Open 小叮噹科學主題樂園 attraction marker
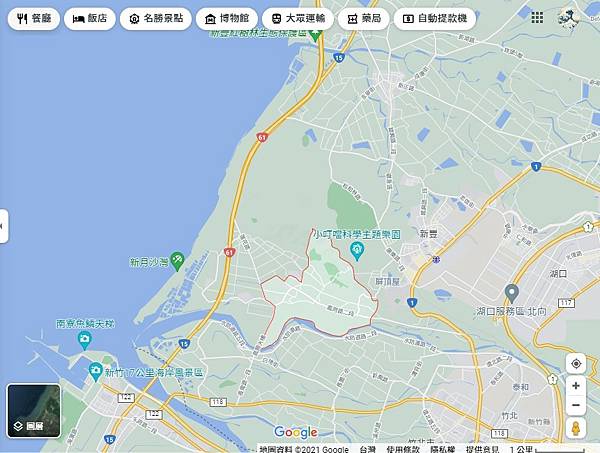The image size is (600, 453). click(x=357, y=252)
